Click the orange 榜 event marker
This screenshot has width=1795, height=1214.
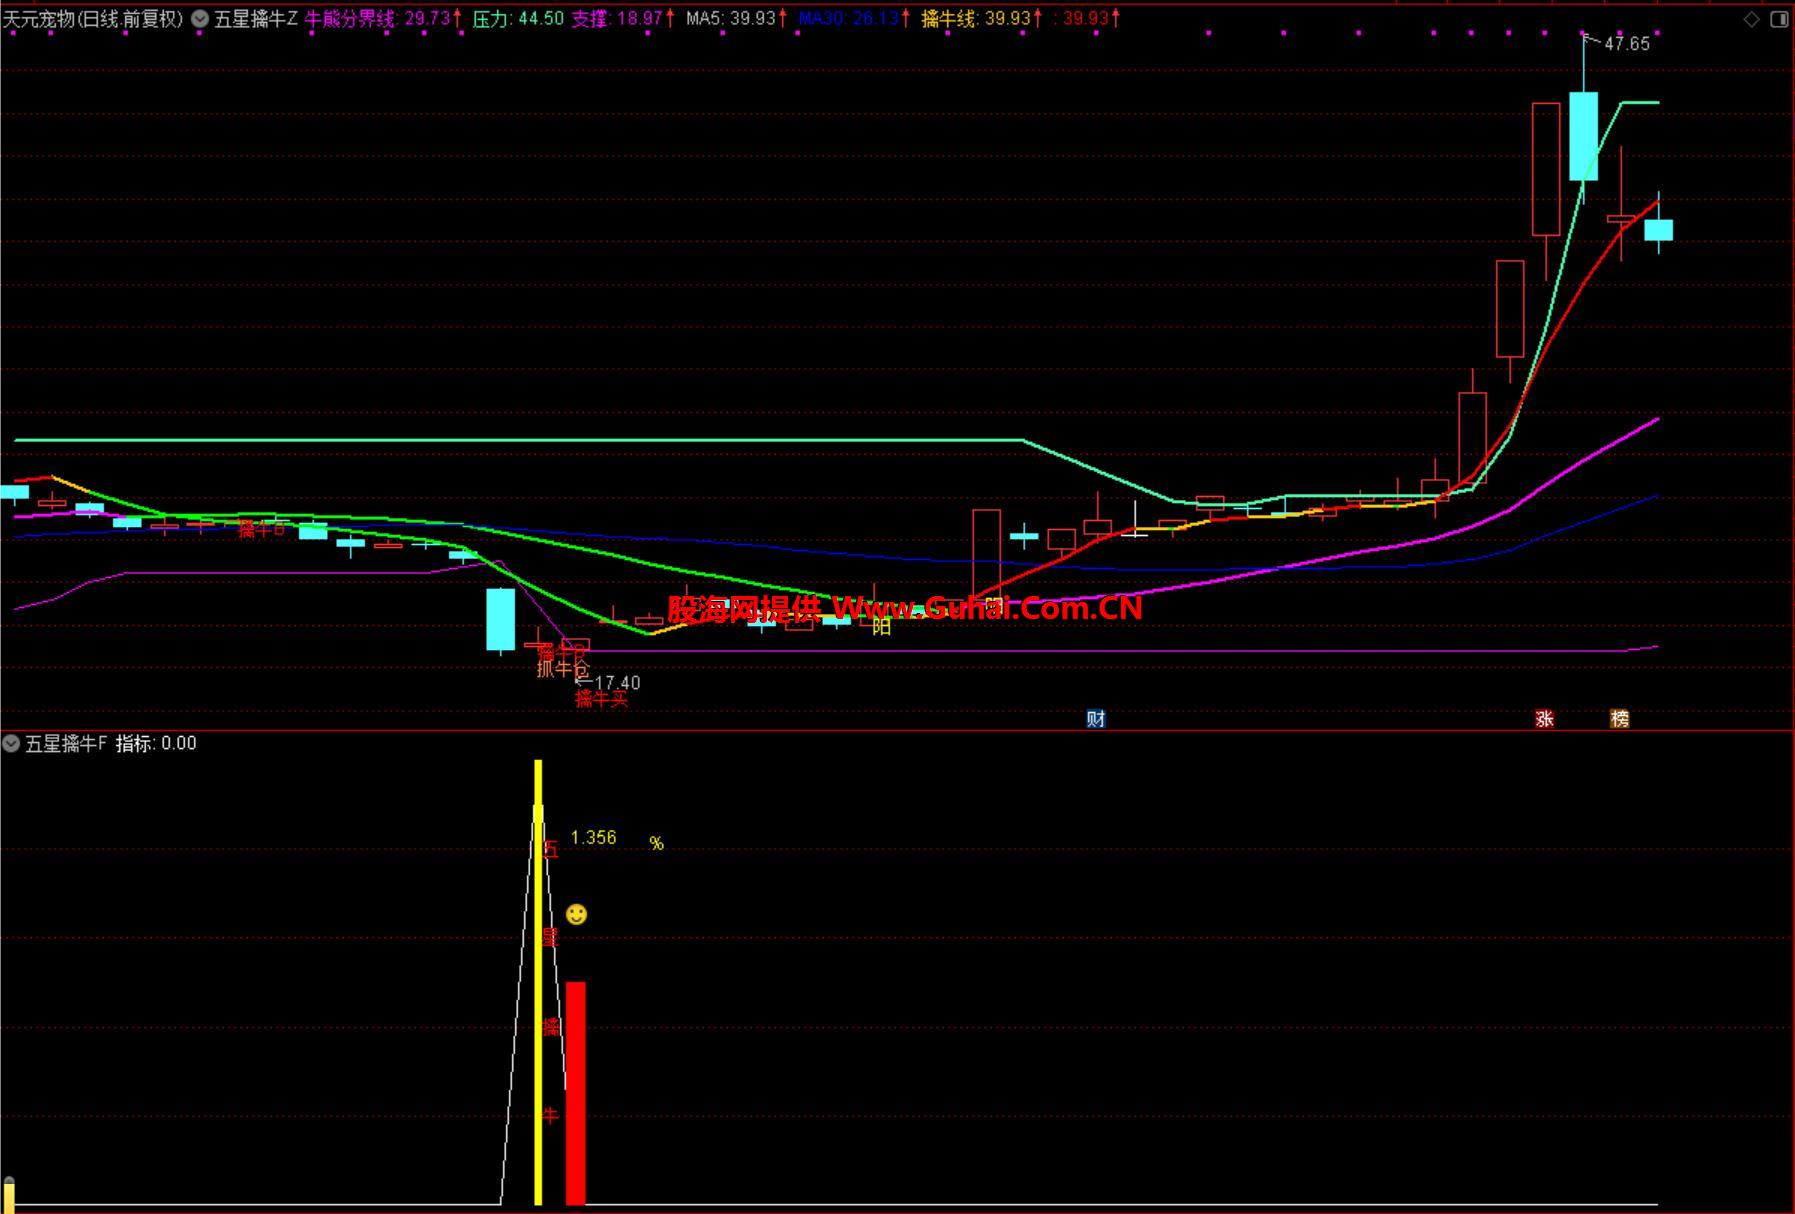(x=1620, y=718)
